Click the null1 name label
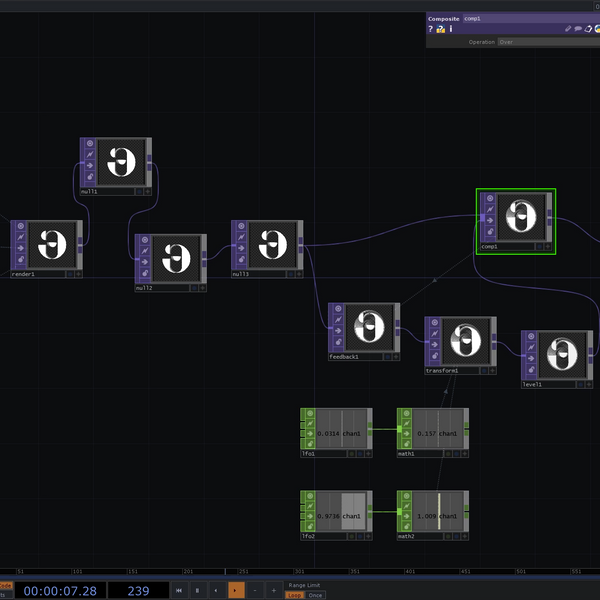 tap(89, 191)
